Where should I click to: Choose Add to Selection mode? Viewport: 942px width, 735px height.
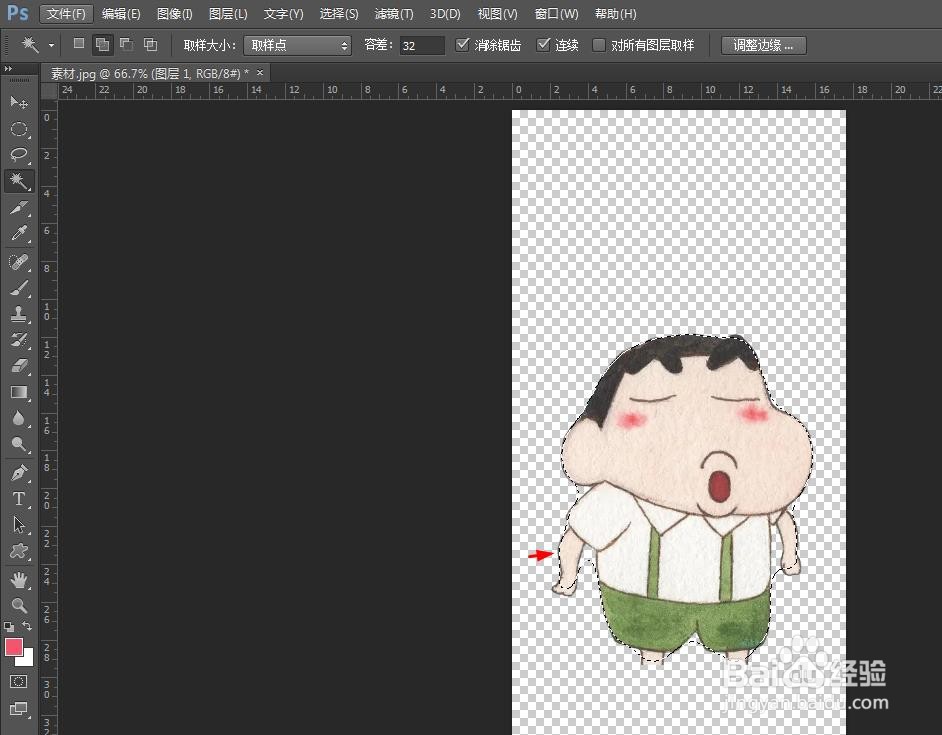(103, 44)
